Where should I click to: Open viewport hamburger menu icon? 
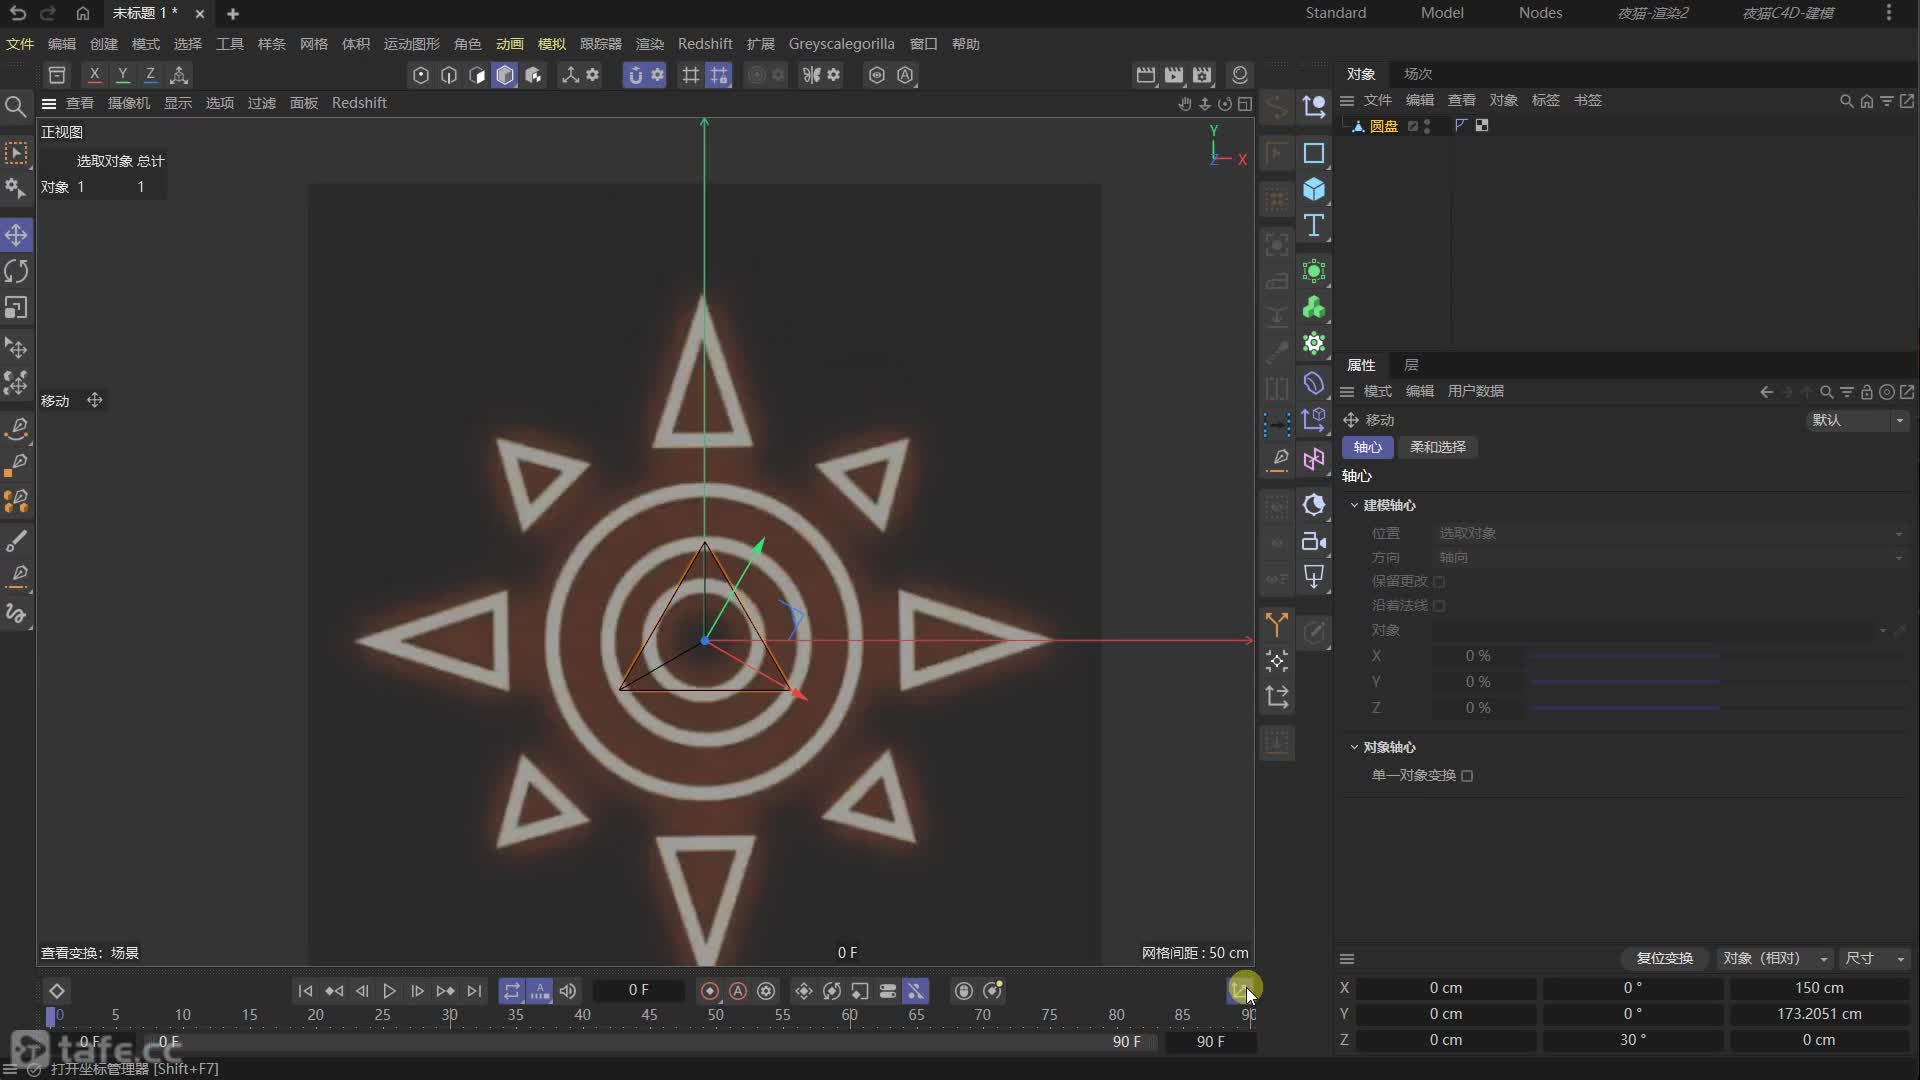tap(48, 103)
